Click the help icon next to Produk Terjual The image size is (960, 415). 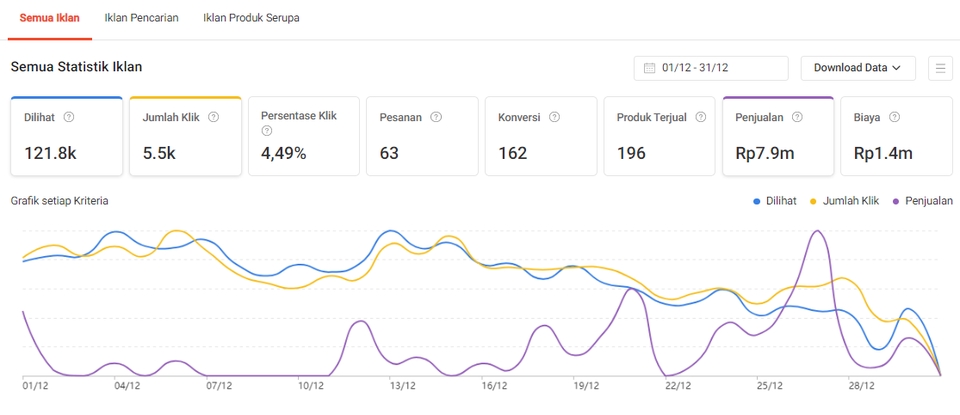701,117
